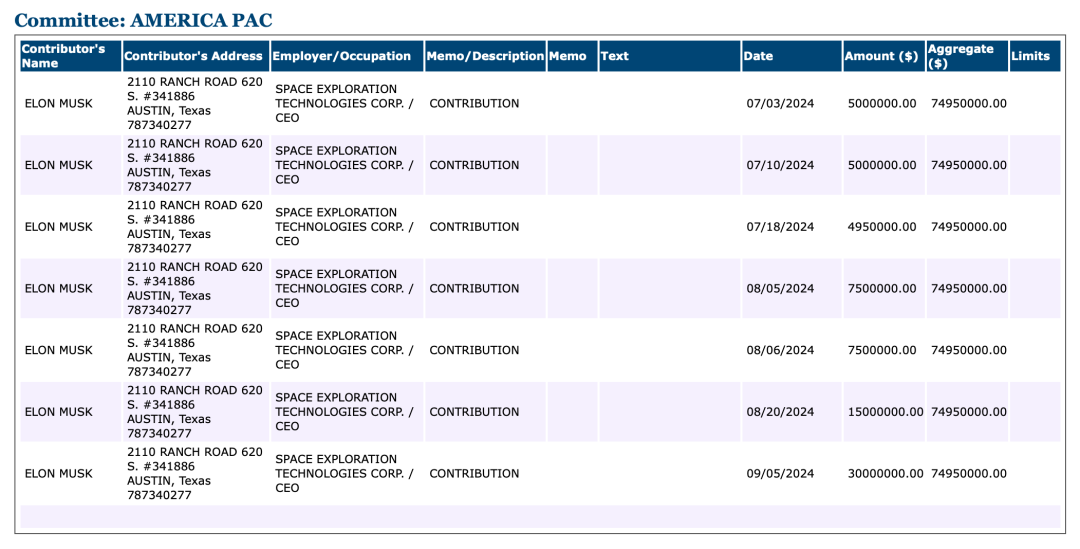Select the 08/05/2024 date cell
The width and height of the screenshot is (1080, 549).
[780, 289]
